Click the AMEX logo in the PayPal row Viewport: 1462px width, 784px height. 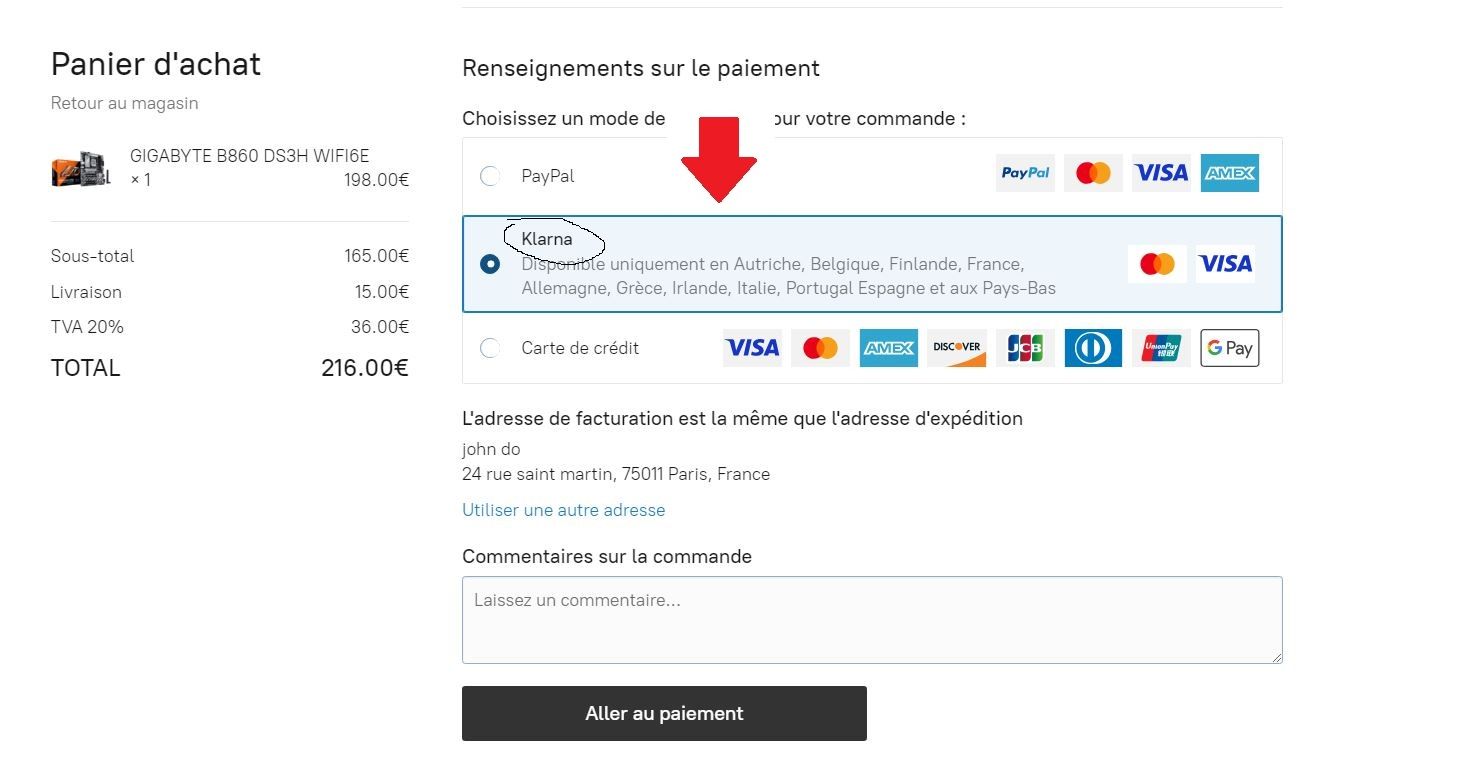point(1229,173)
